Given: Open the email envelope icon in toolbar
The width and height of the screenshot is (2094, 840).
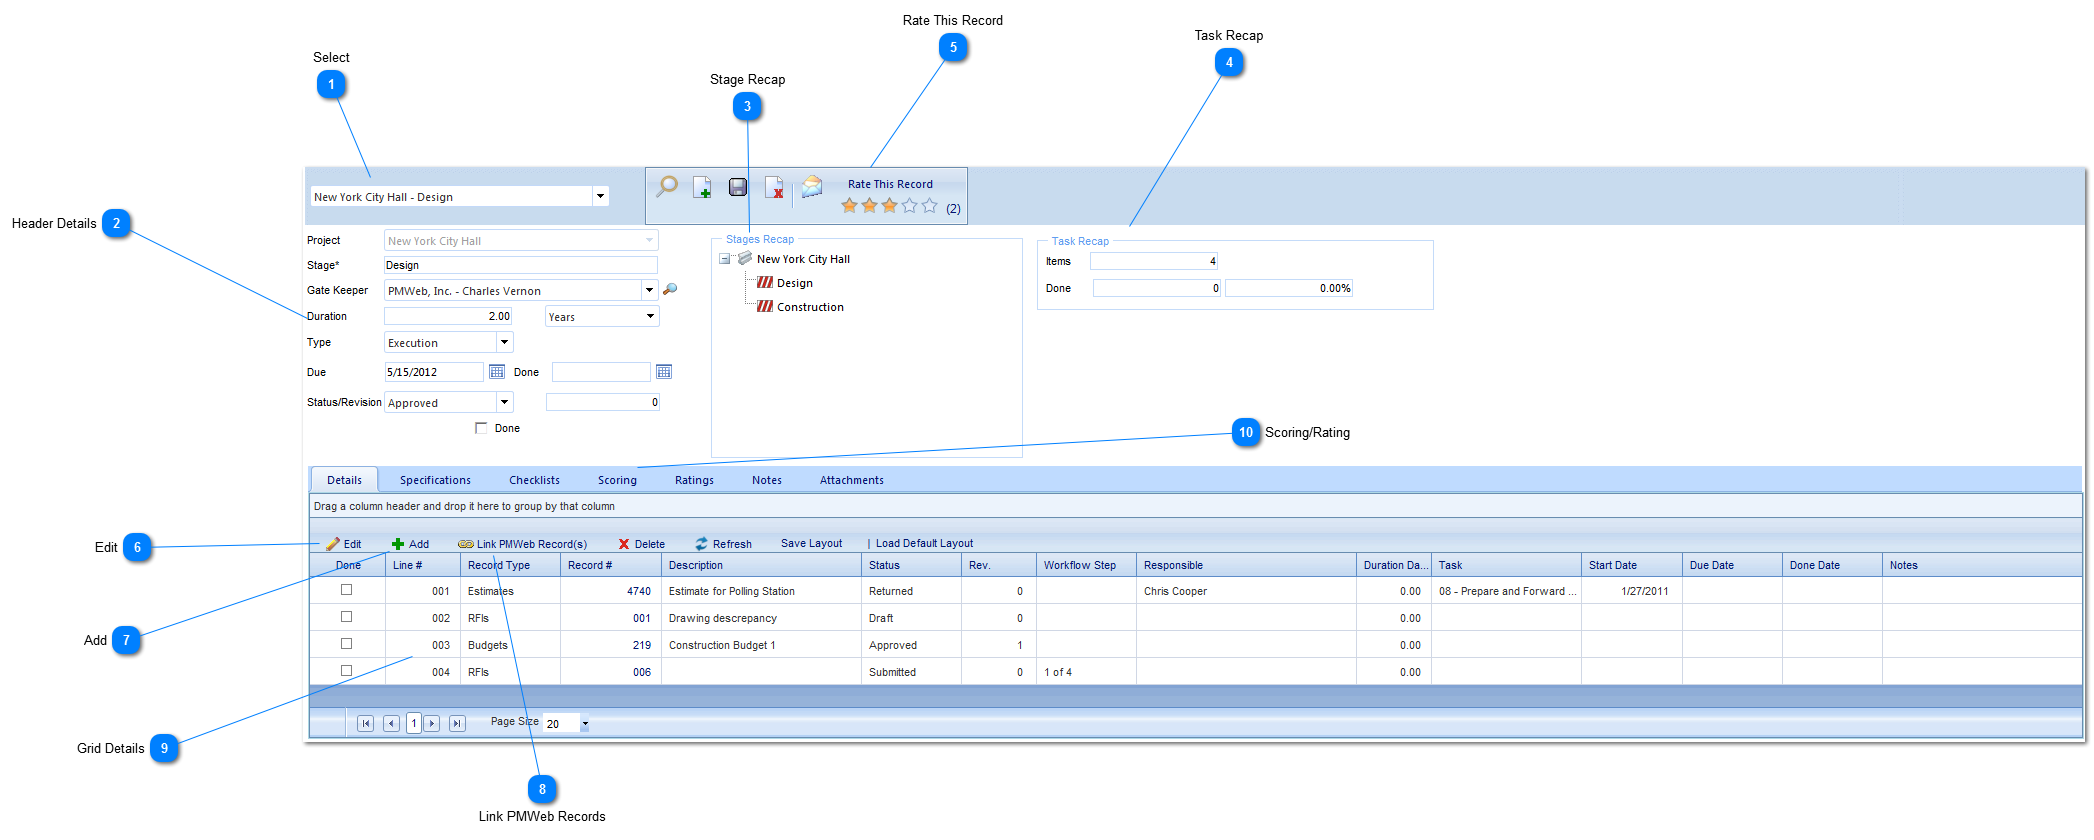Looking at the screenshot, I should pyautogui.click(x=812, y=186).
